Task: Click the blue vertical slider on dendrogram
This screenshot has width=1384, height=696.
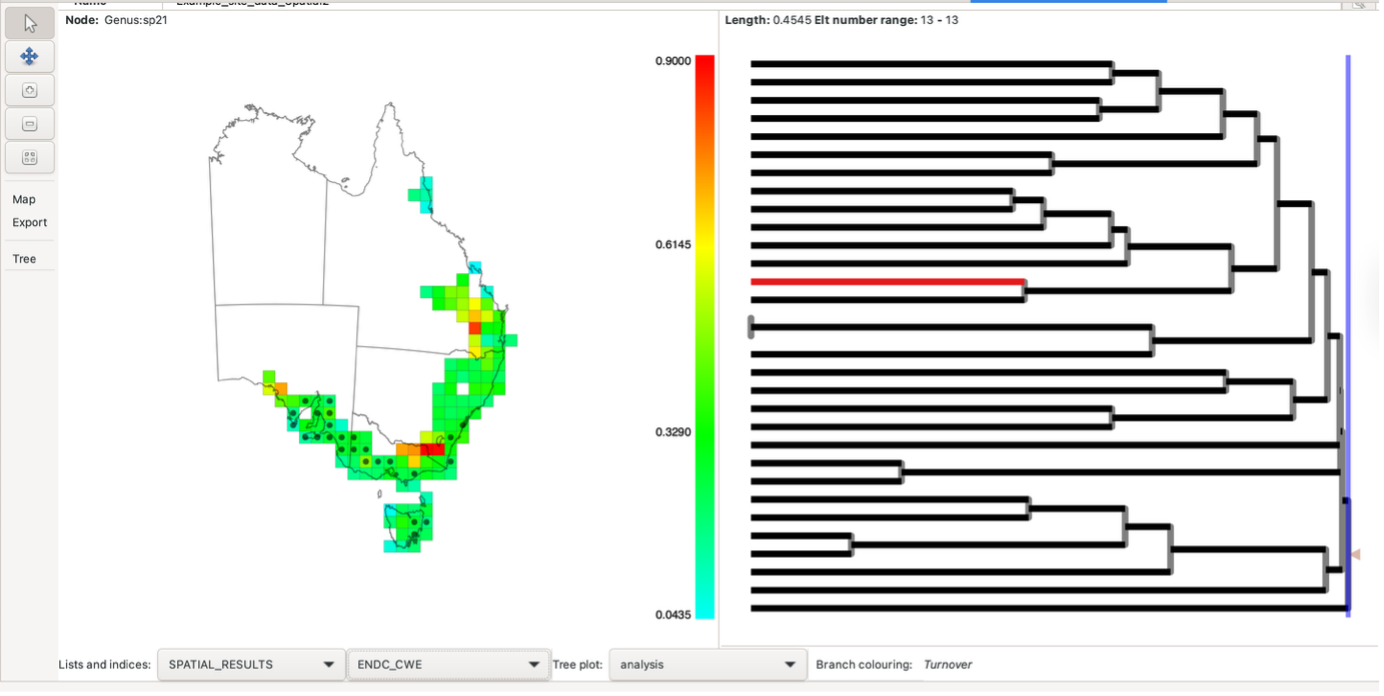Action: [1348, 250]
